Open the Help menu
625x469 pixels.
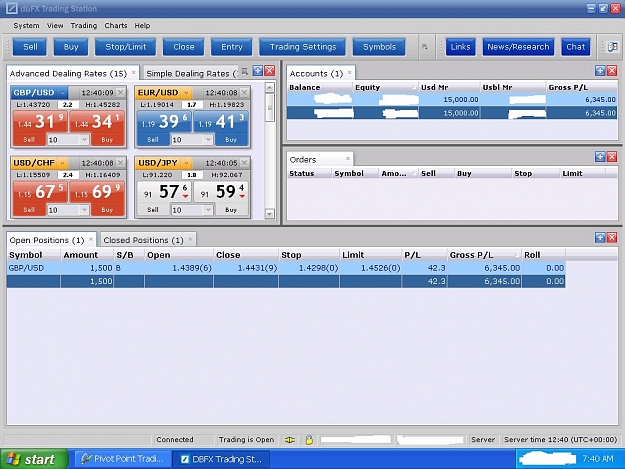(x=142, y=26)
